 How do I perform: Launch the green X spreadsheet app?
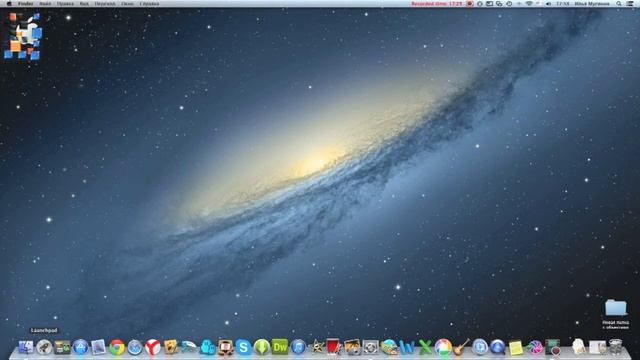(425, 347)
